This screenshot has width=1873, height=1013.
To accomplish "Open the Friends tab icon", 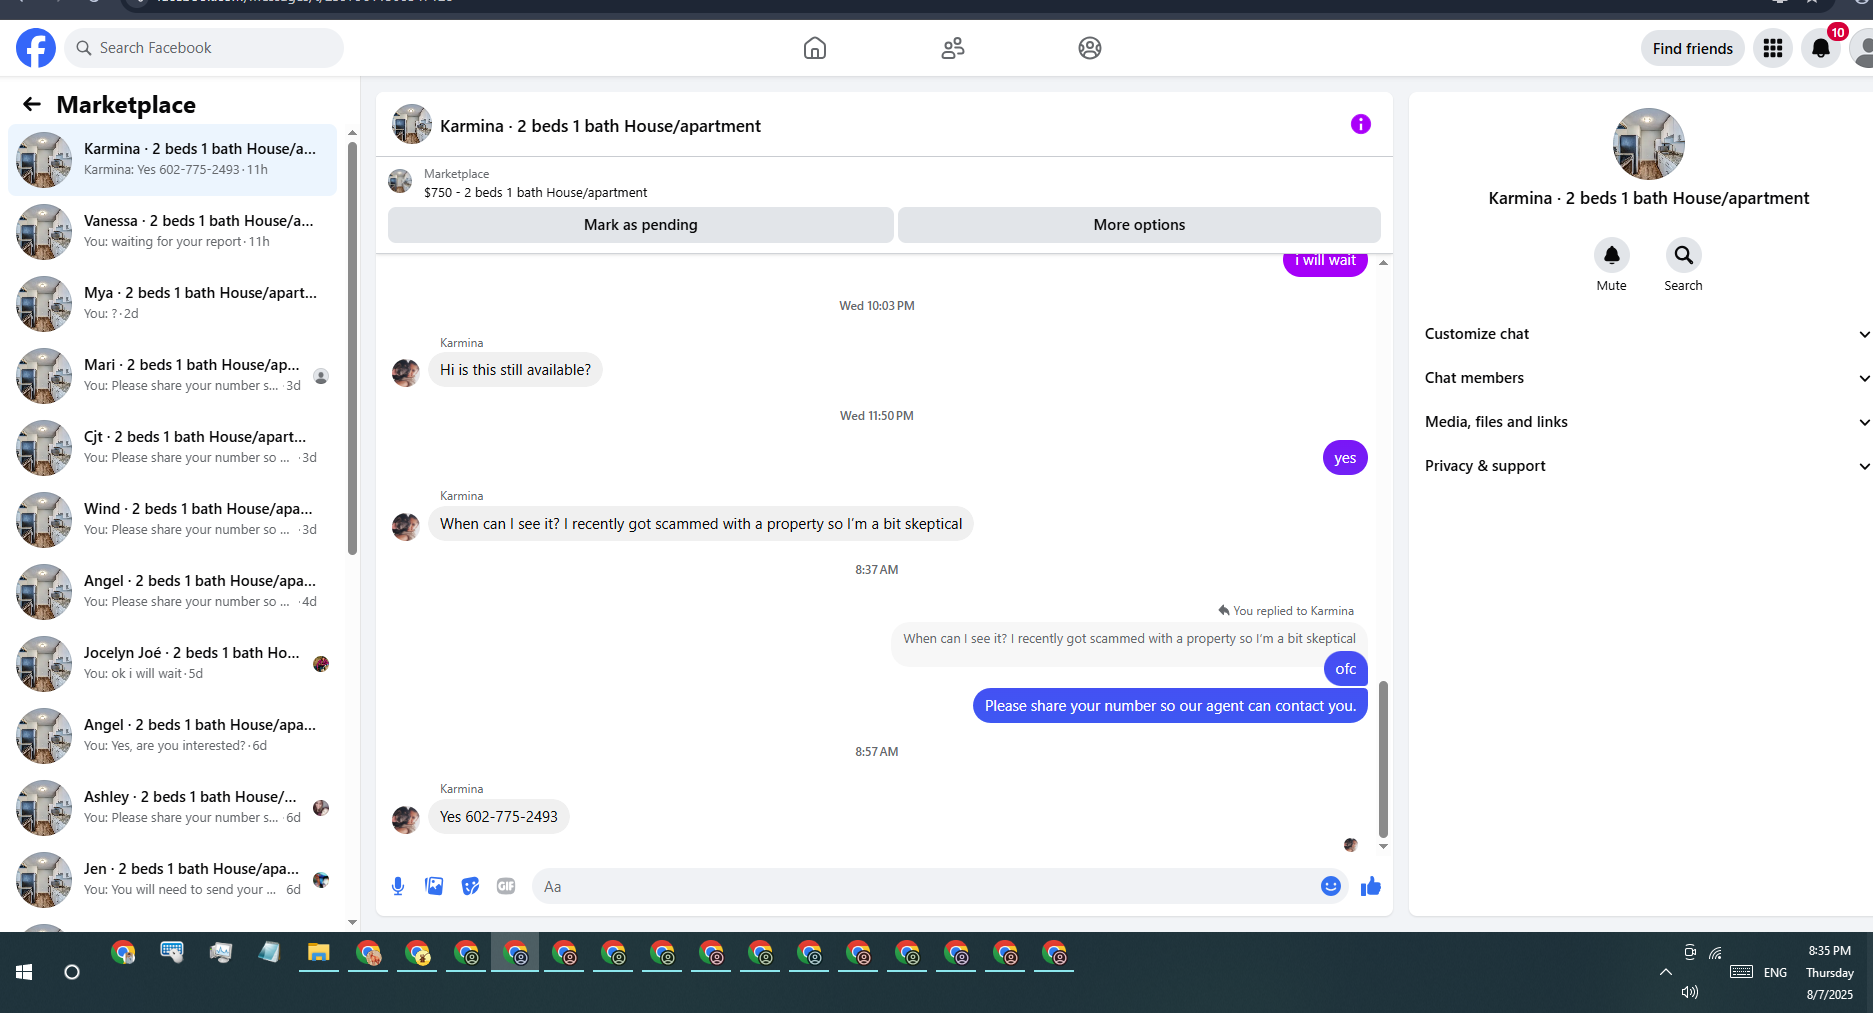I will (953, 48).
